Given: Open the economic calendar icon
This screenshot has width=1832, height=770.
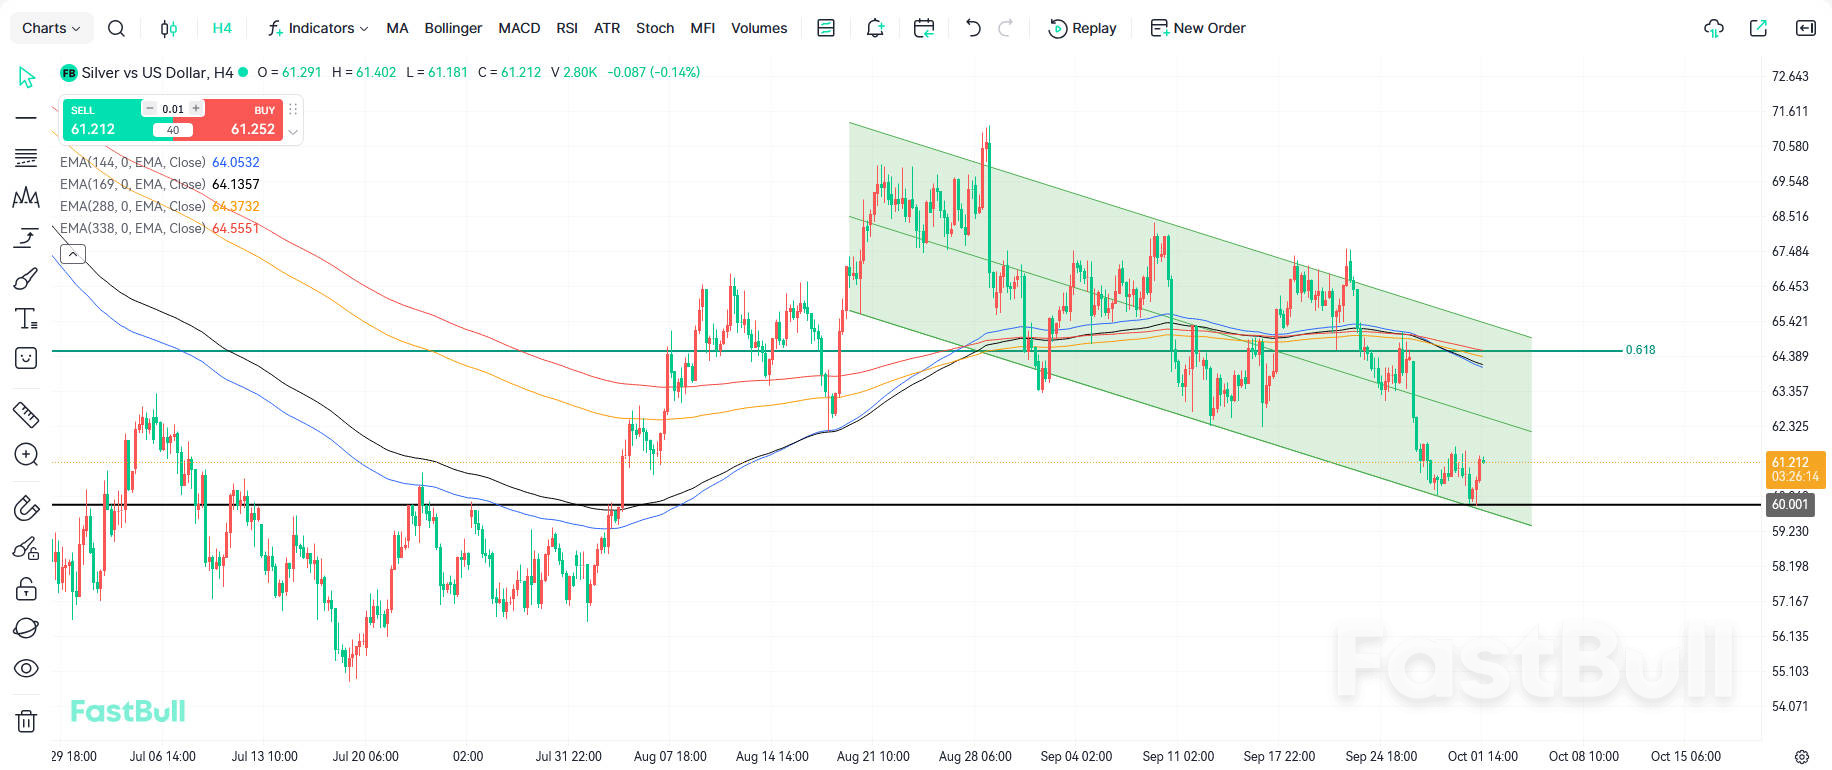Looking at the screenshot, I should [924, 28].
